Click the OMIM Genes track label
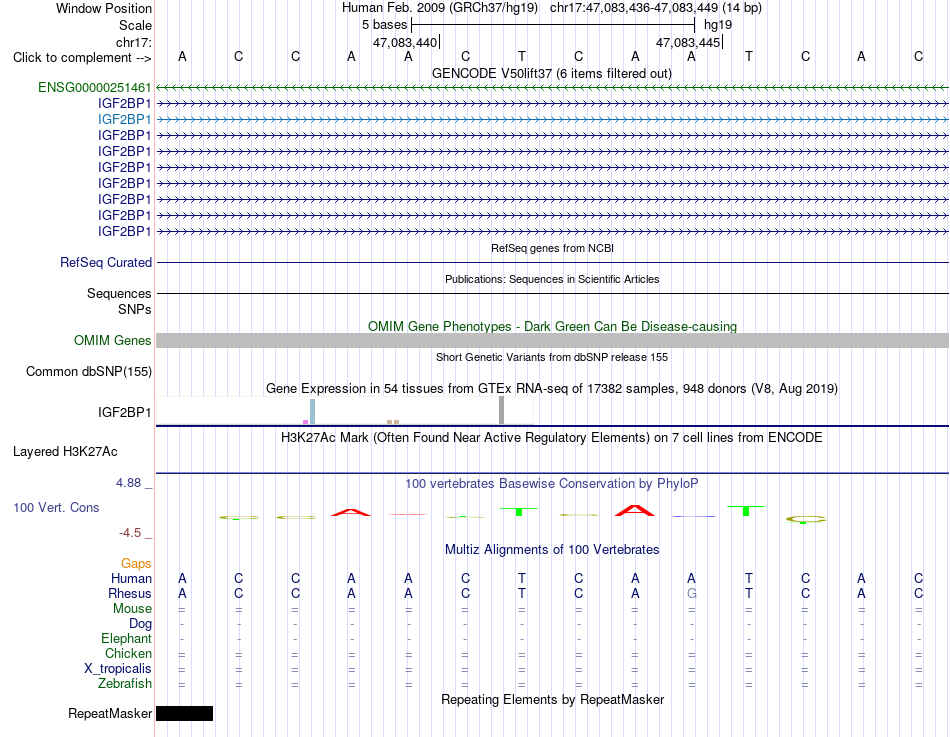The height and width of the screenshot is (737, 950). (113, 341)
